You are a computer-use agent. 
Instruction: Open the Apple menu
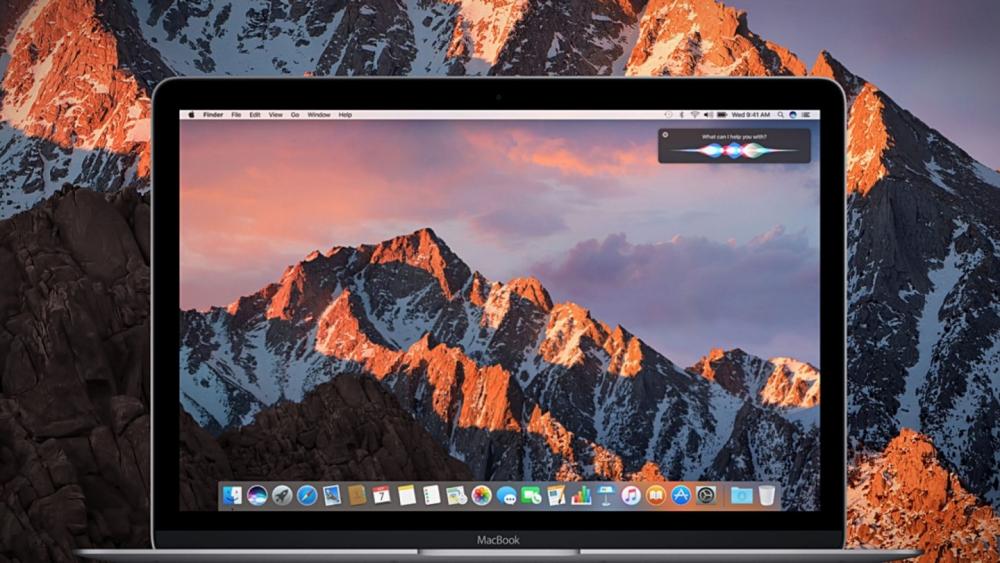(191, 115)
